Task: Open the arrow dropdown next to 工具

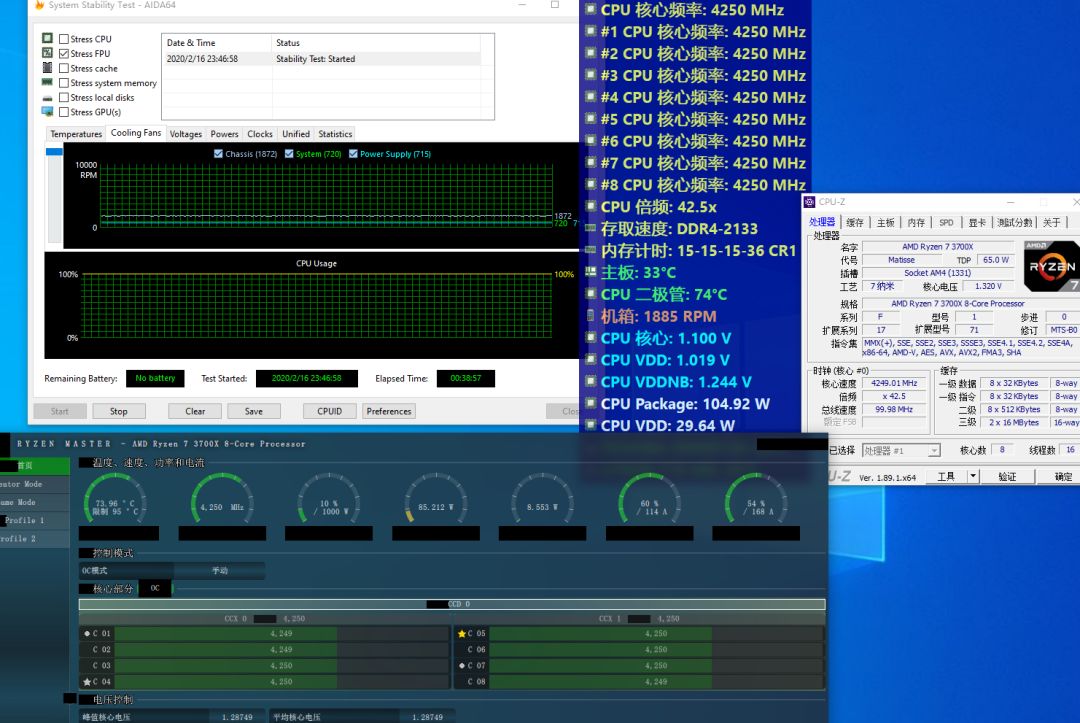Action: tap(973, 476)
